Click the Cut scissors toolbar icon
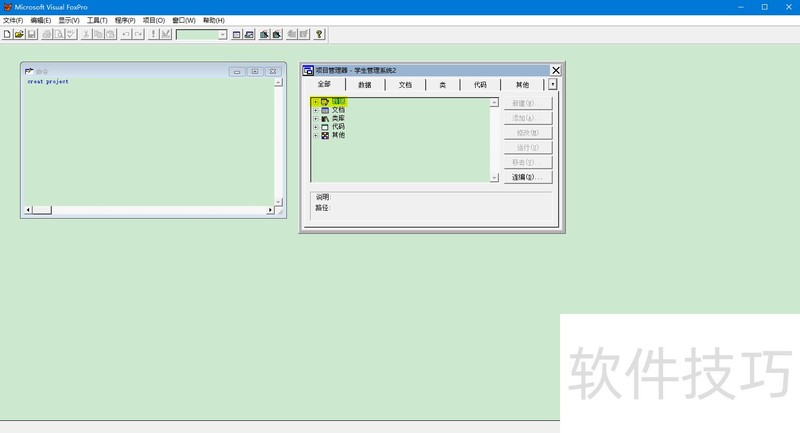Image resolution: width=800 pixels, height=433 pixels. (x=86, y=34)
